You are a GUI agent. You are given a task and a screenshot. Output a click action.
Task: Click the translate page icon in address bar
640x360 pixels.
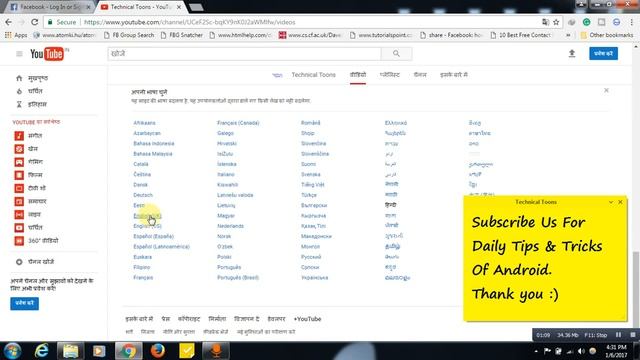coord(545,22)
